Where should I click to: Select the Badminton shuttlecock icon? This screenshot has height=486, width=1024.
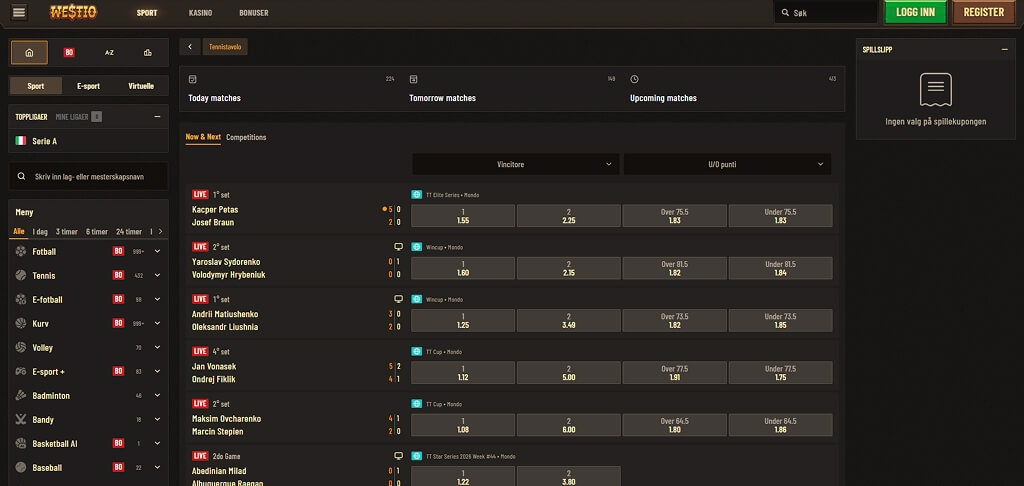[x=21, y=395]
